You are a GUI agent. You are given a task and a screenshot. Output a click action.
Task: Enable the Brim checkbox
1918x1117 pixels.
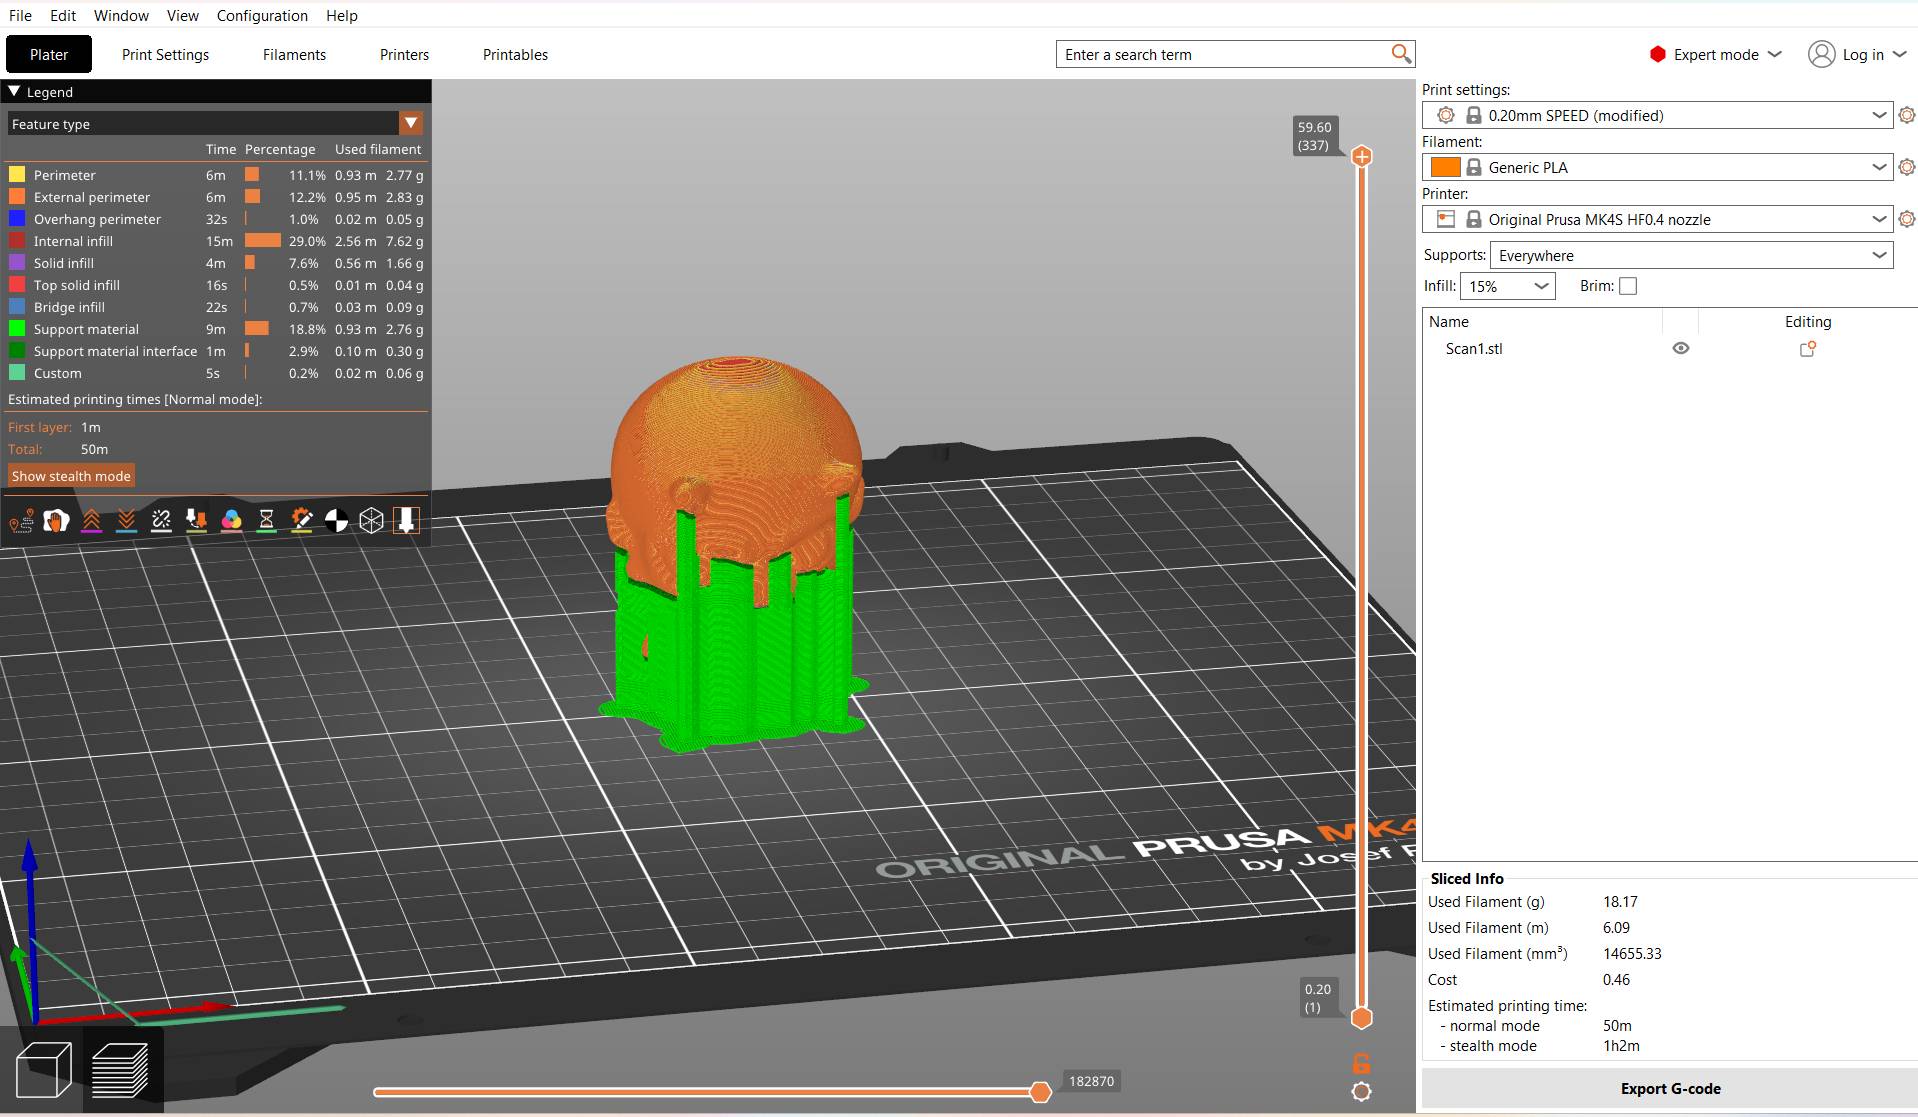tap(1628, 286)
